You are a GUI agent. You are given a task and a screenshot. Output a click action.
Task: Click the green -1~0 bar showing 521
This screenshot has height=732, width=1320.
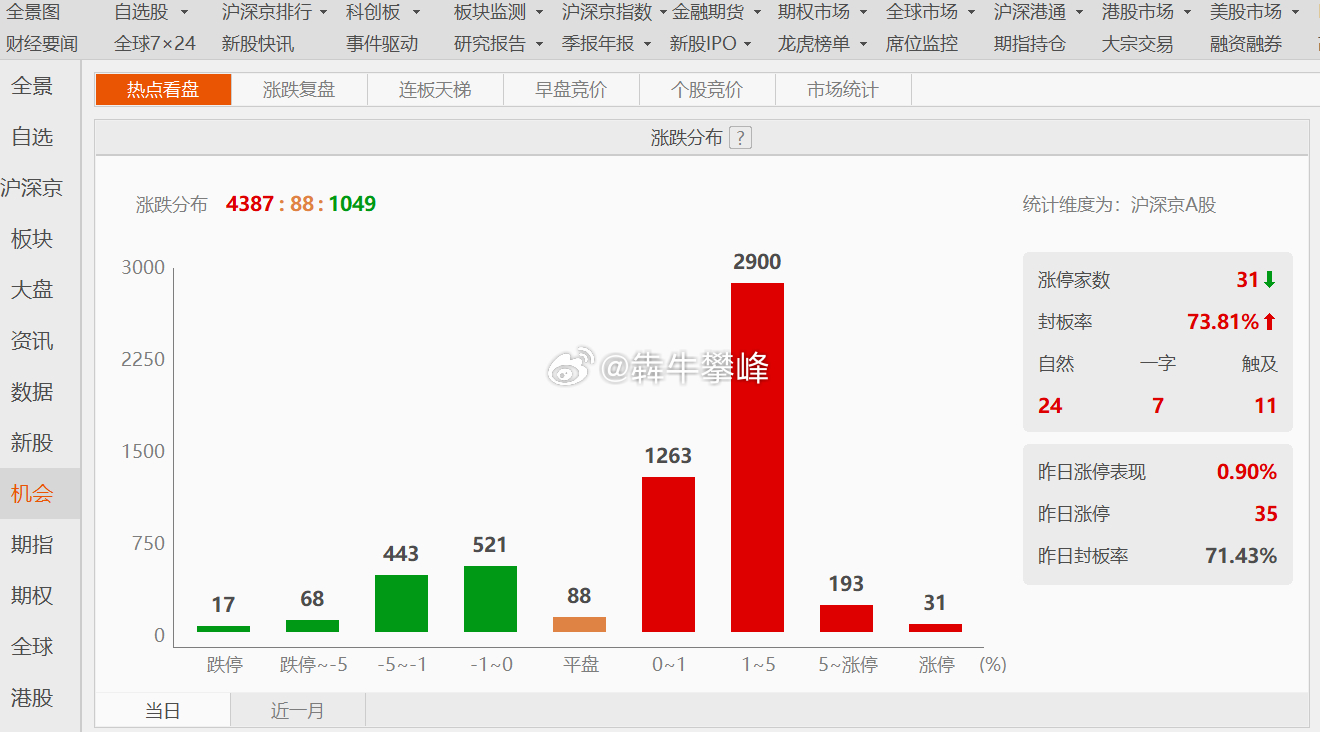(x=490, y=599)
